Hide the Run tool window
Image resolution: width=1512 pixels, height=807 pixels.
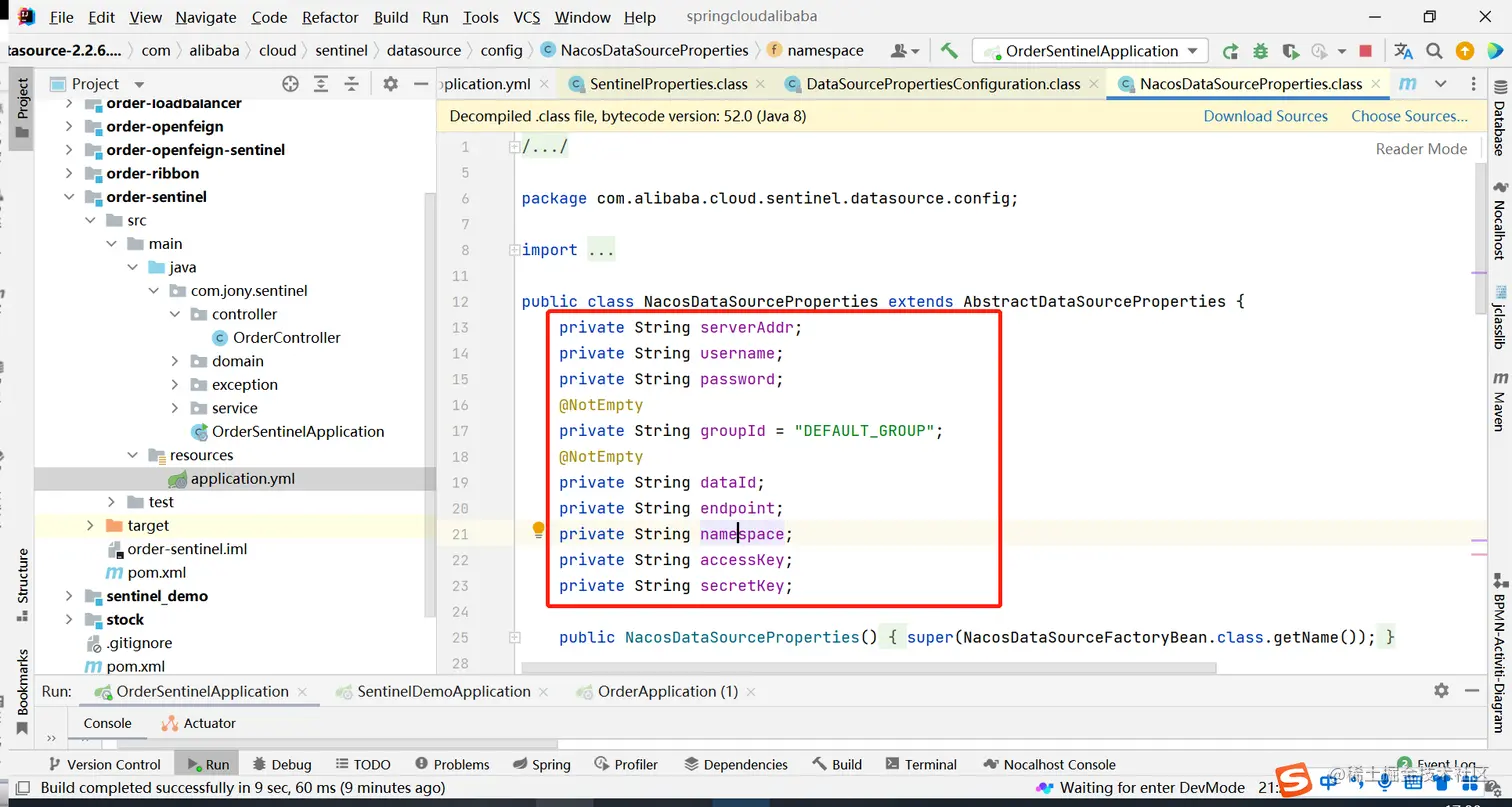(x=1471, y=690)
